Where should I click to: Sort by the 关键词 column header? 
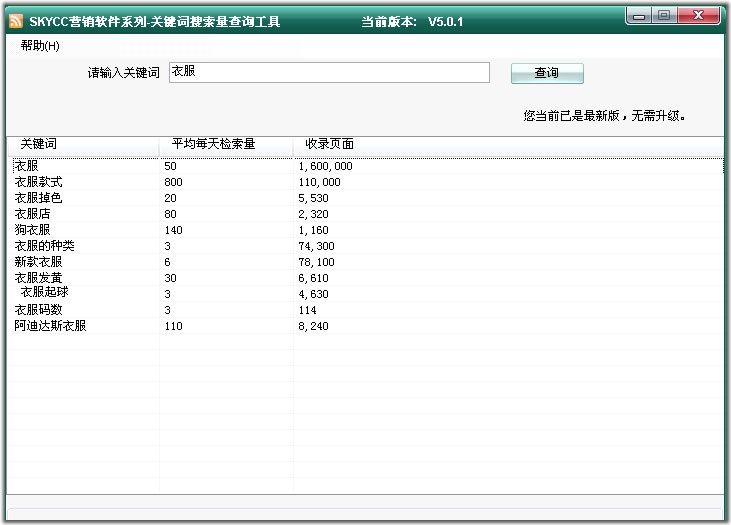coord(84,144)
